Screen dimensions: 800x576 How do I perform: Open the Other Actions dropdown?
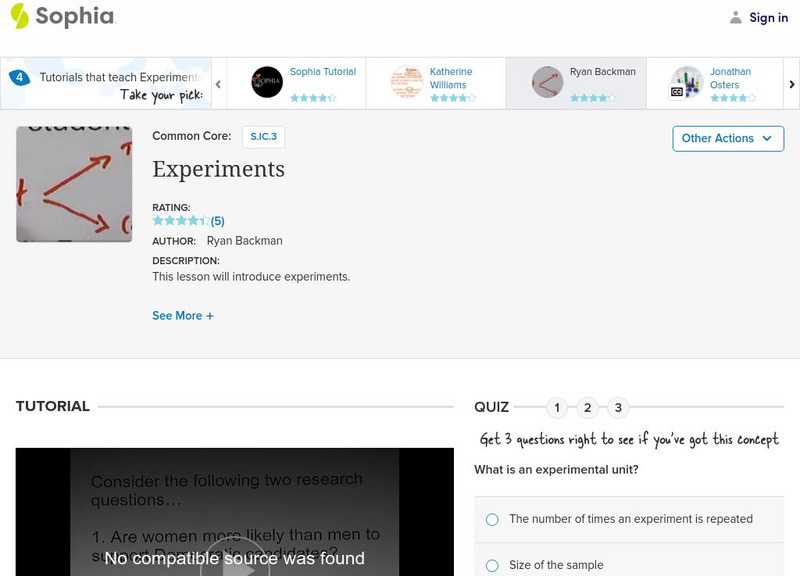(x=728, y=139)
